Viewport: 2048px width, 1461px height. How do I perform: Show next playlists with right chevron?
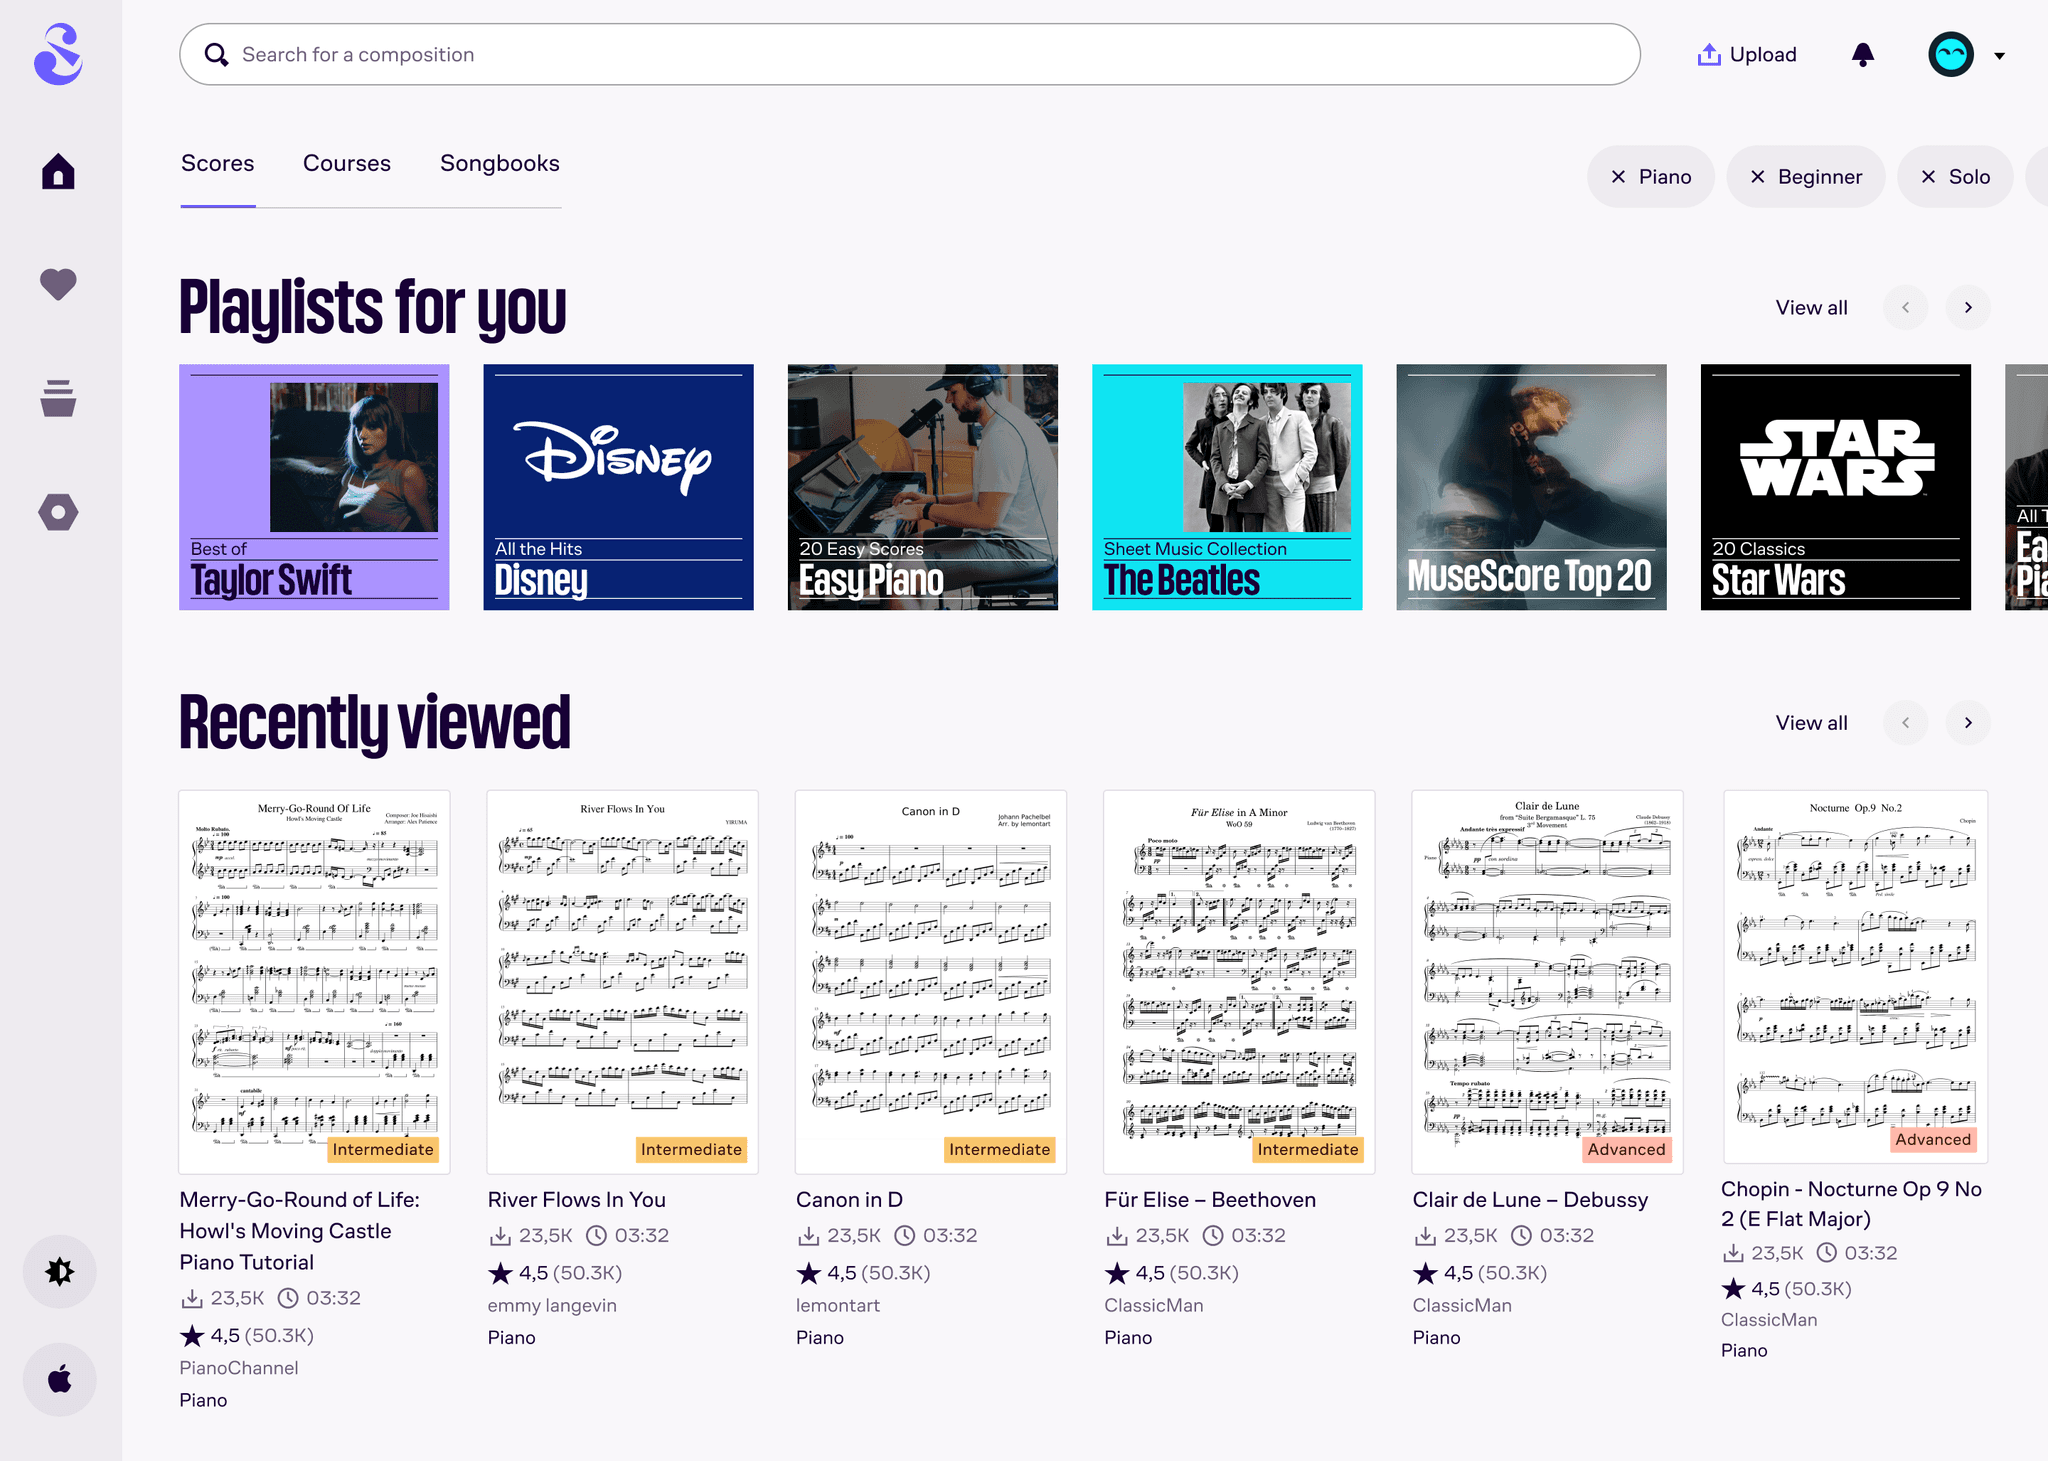click(x=1968, y=308)
